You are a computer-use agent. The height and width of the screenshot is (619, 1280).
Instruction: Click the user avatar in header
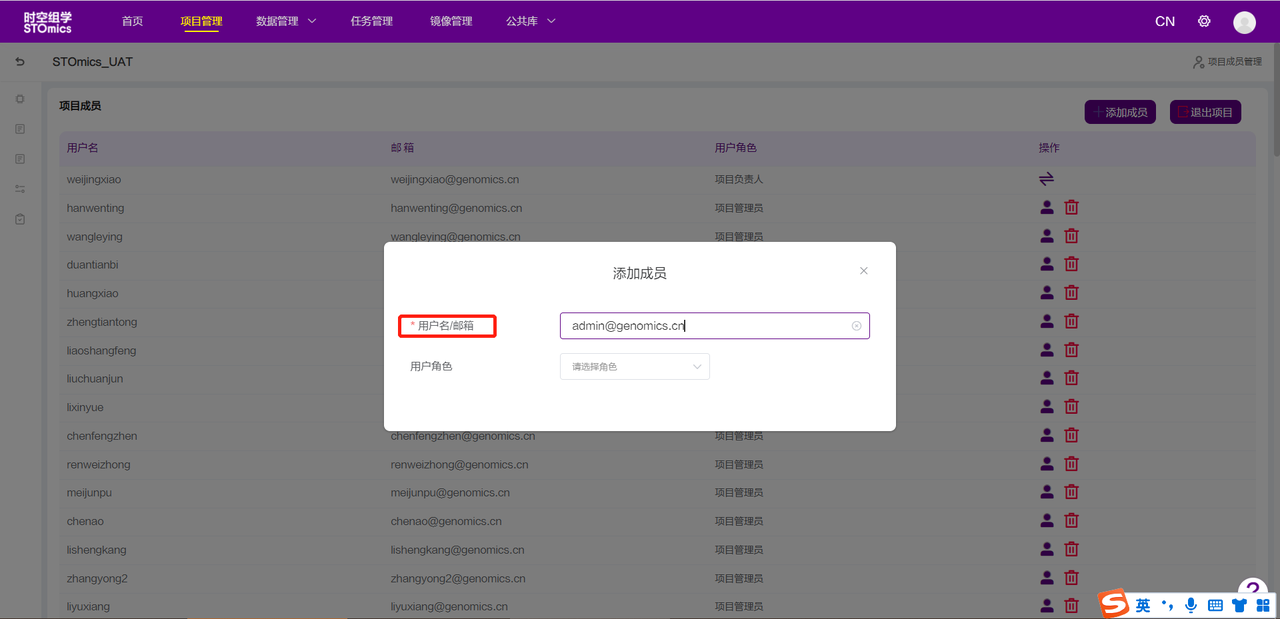coord(1244,22)
